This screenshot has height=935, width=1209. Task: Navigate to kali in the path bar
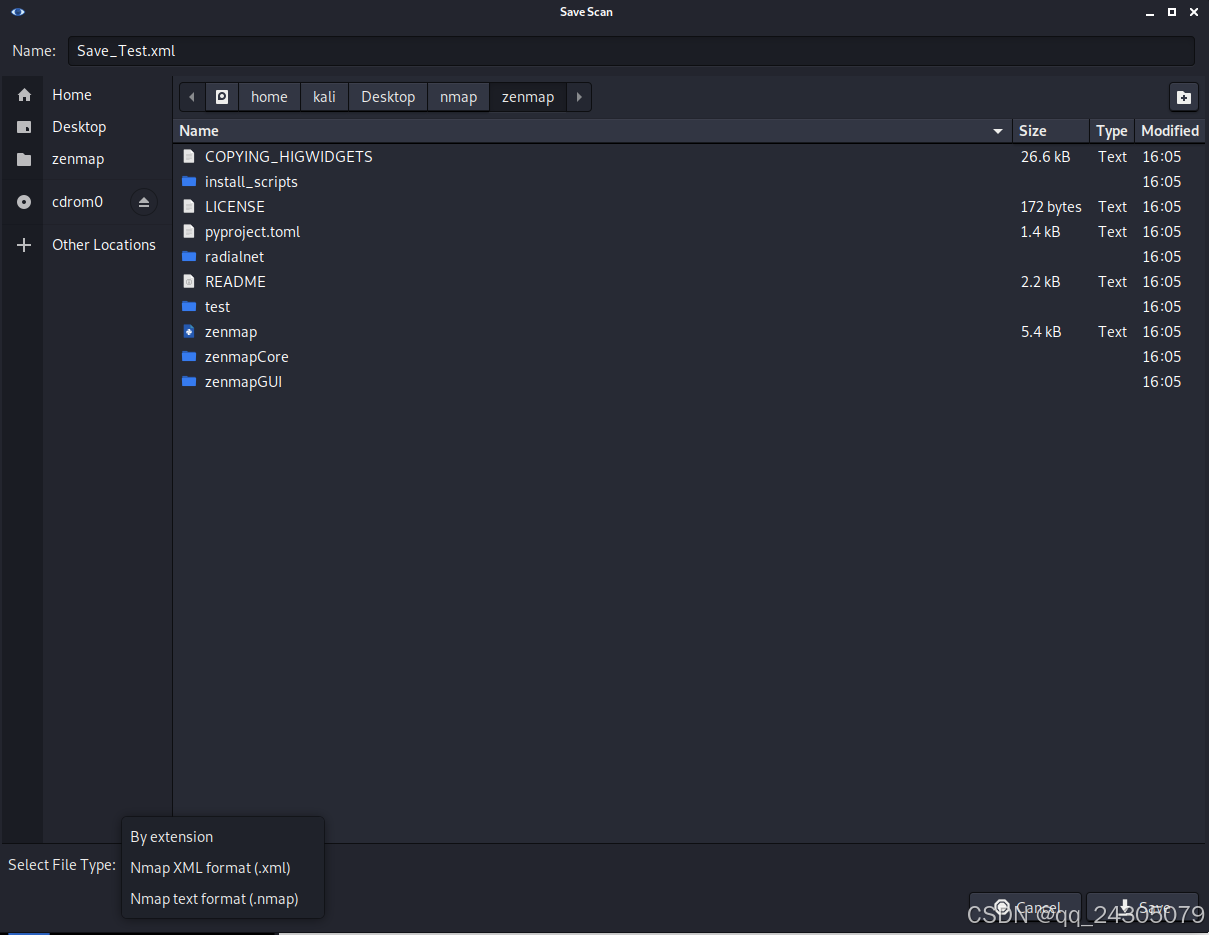pos(324,97)
